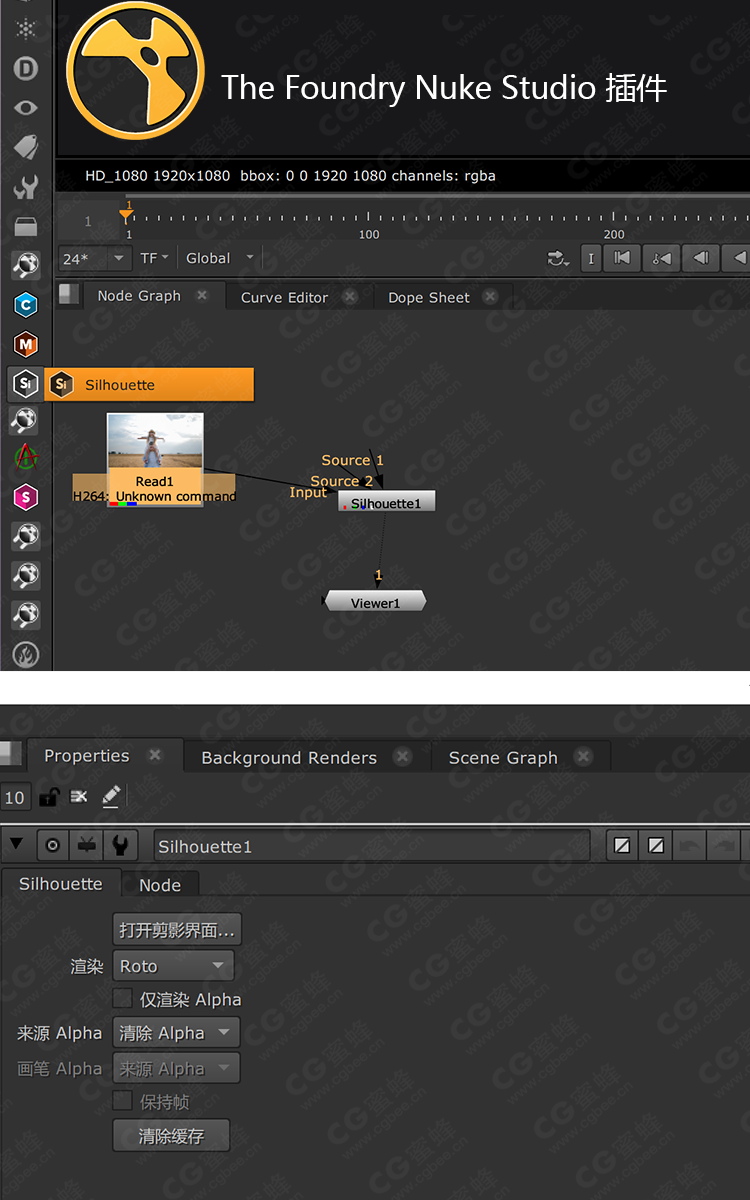Select the Properties tab
Viewport: 750px width, 1200px height.
tap(87, 756)
